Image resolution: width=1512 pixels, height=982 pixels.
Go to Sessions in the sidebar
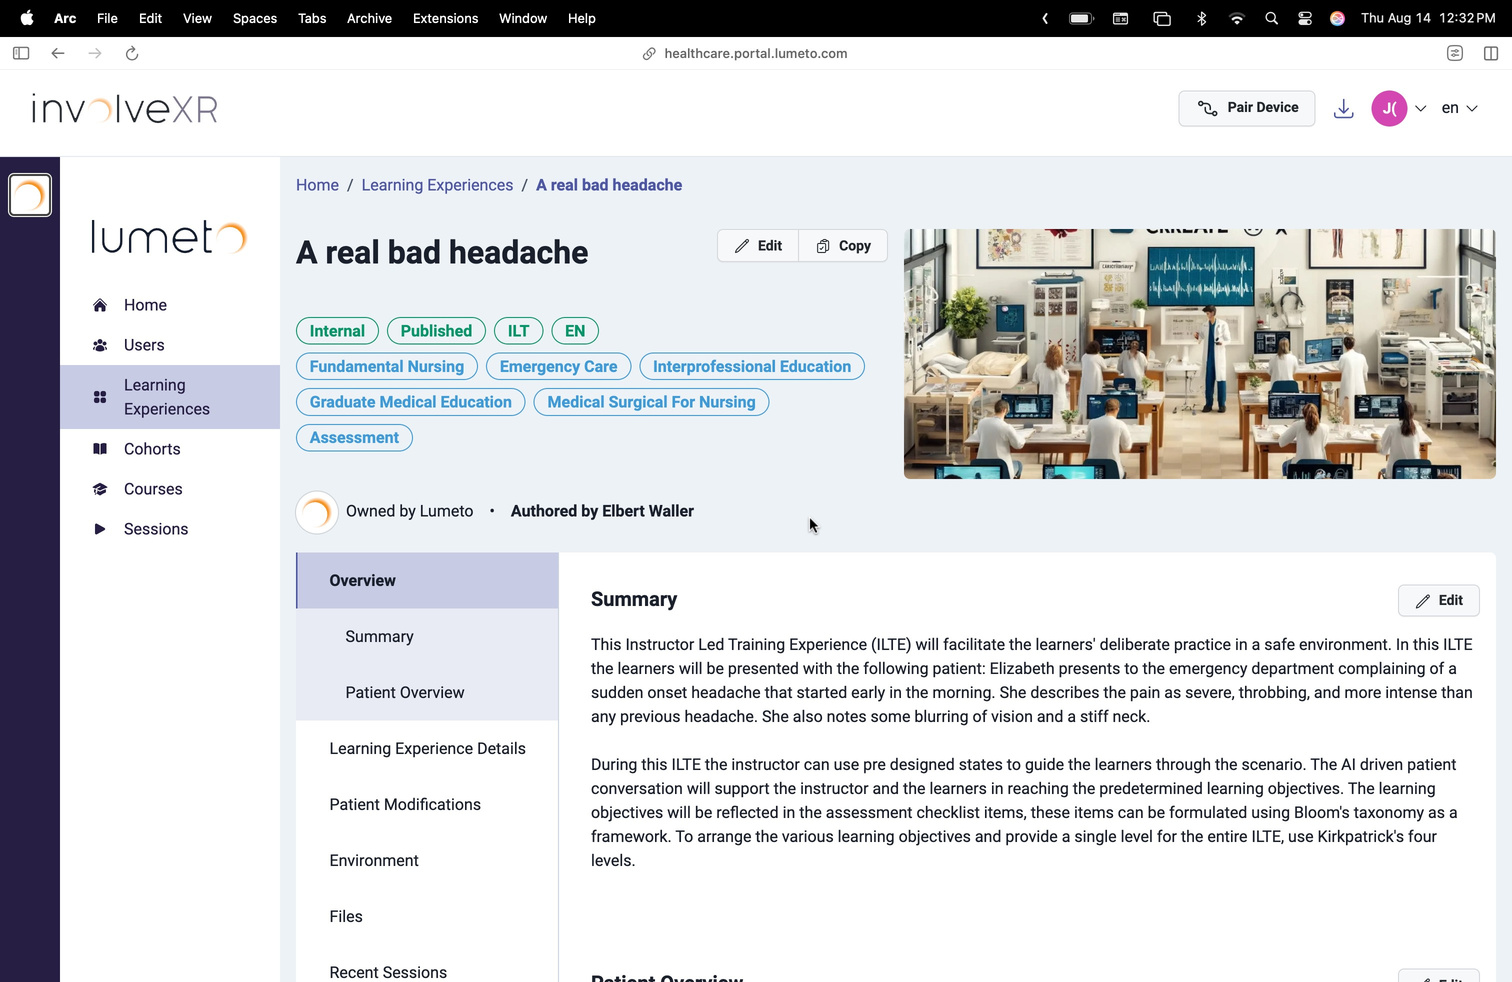170,529
